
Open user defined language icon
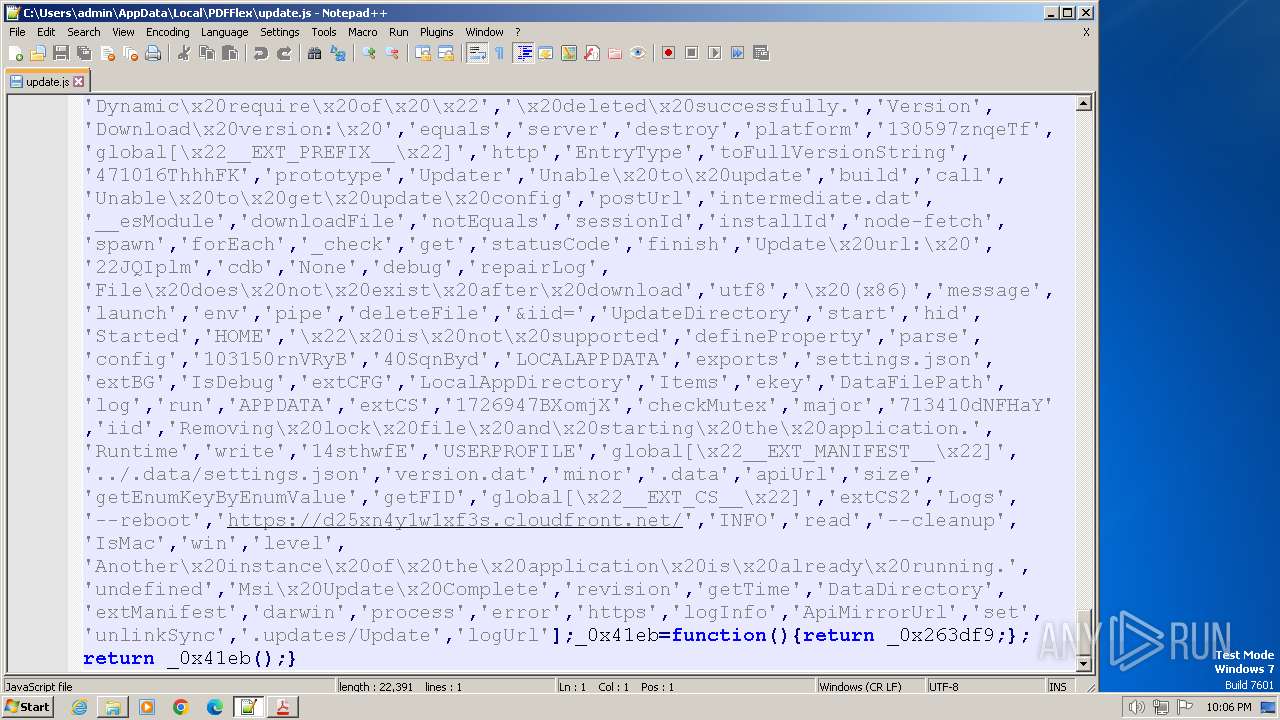(x=546, y=53)
